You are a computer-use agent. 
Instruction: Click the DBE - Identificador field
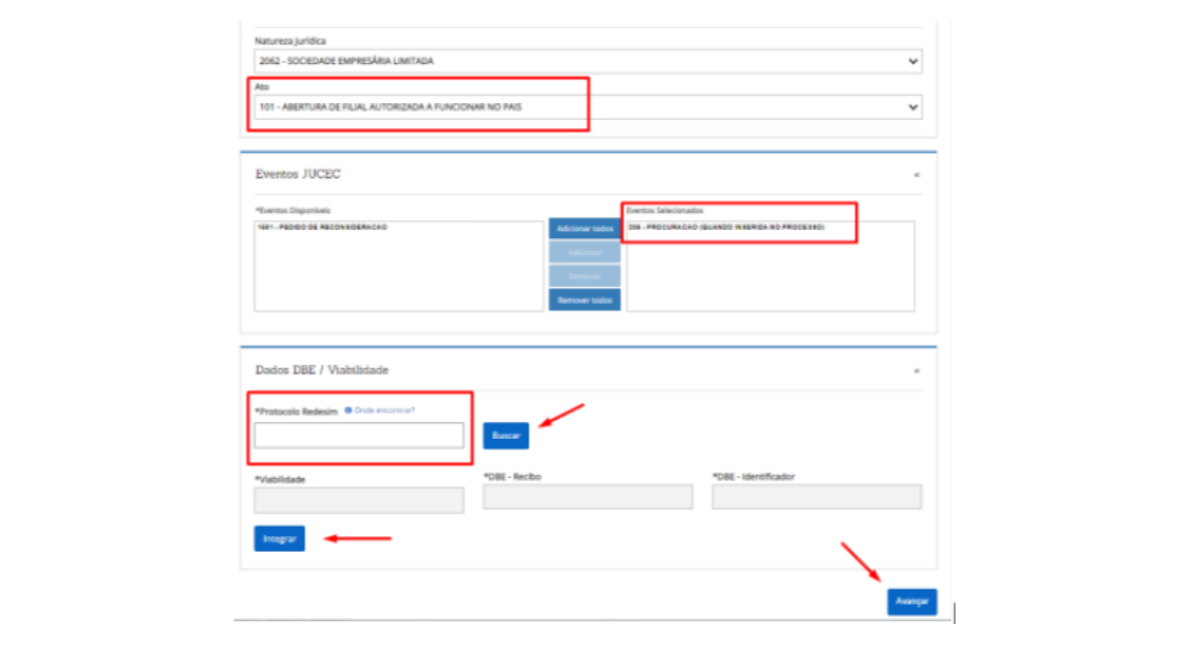tap(816, 497)
